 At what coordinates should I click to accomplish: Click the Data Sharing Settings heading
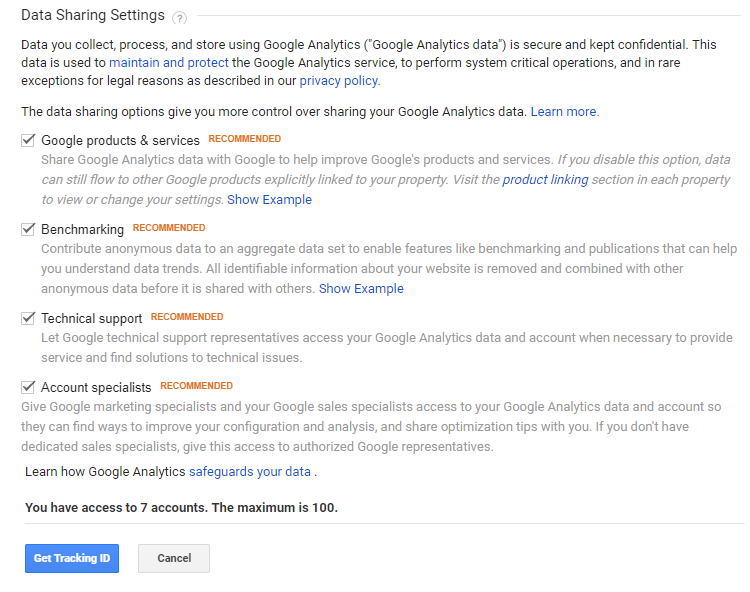[x=92, y=17]
